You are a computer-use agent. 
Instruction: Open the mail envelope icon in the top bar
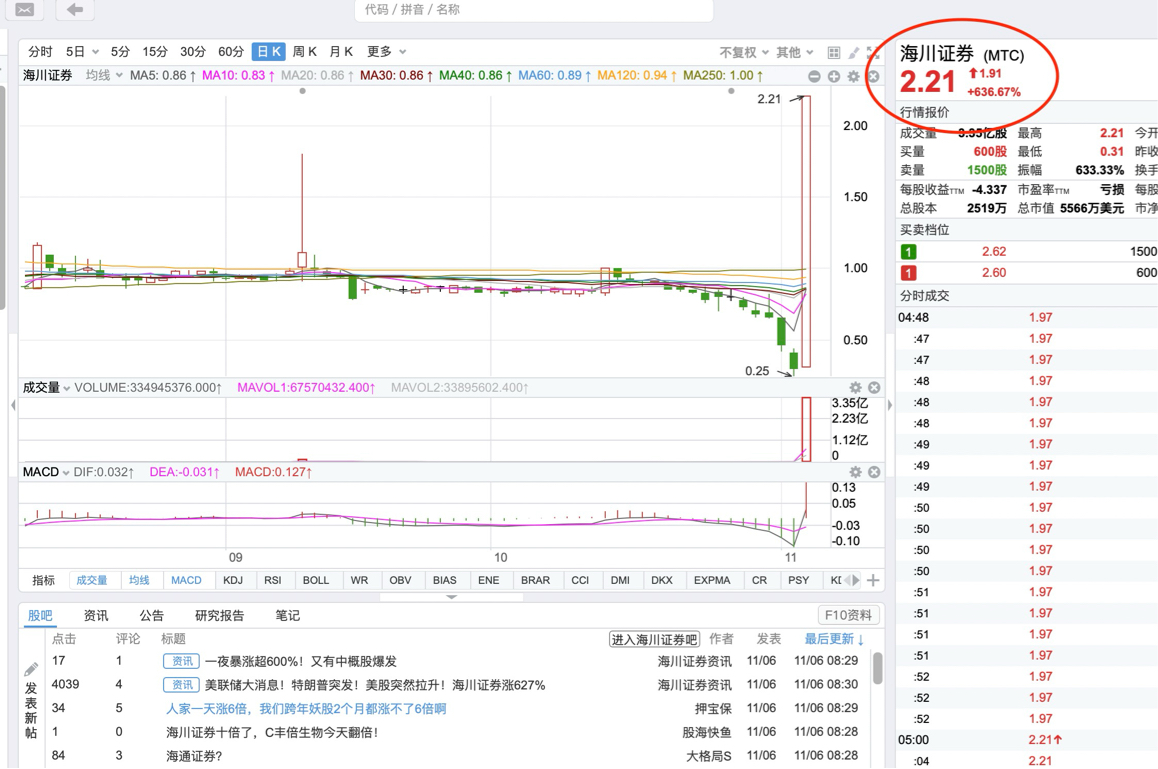(24, 10)
